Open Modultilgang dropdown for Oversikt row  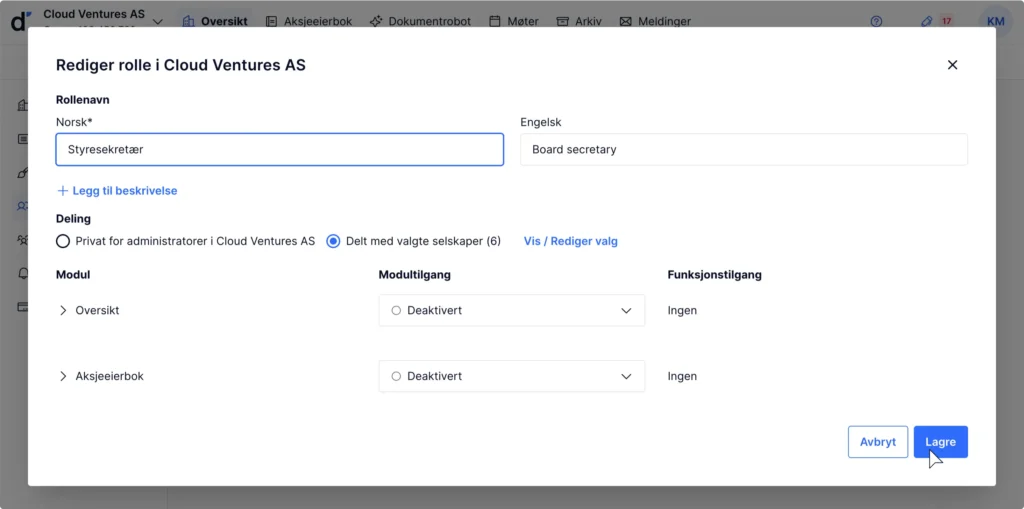coord(511,310)
